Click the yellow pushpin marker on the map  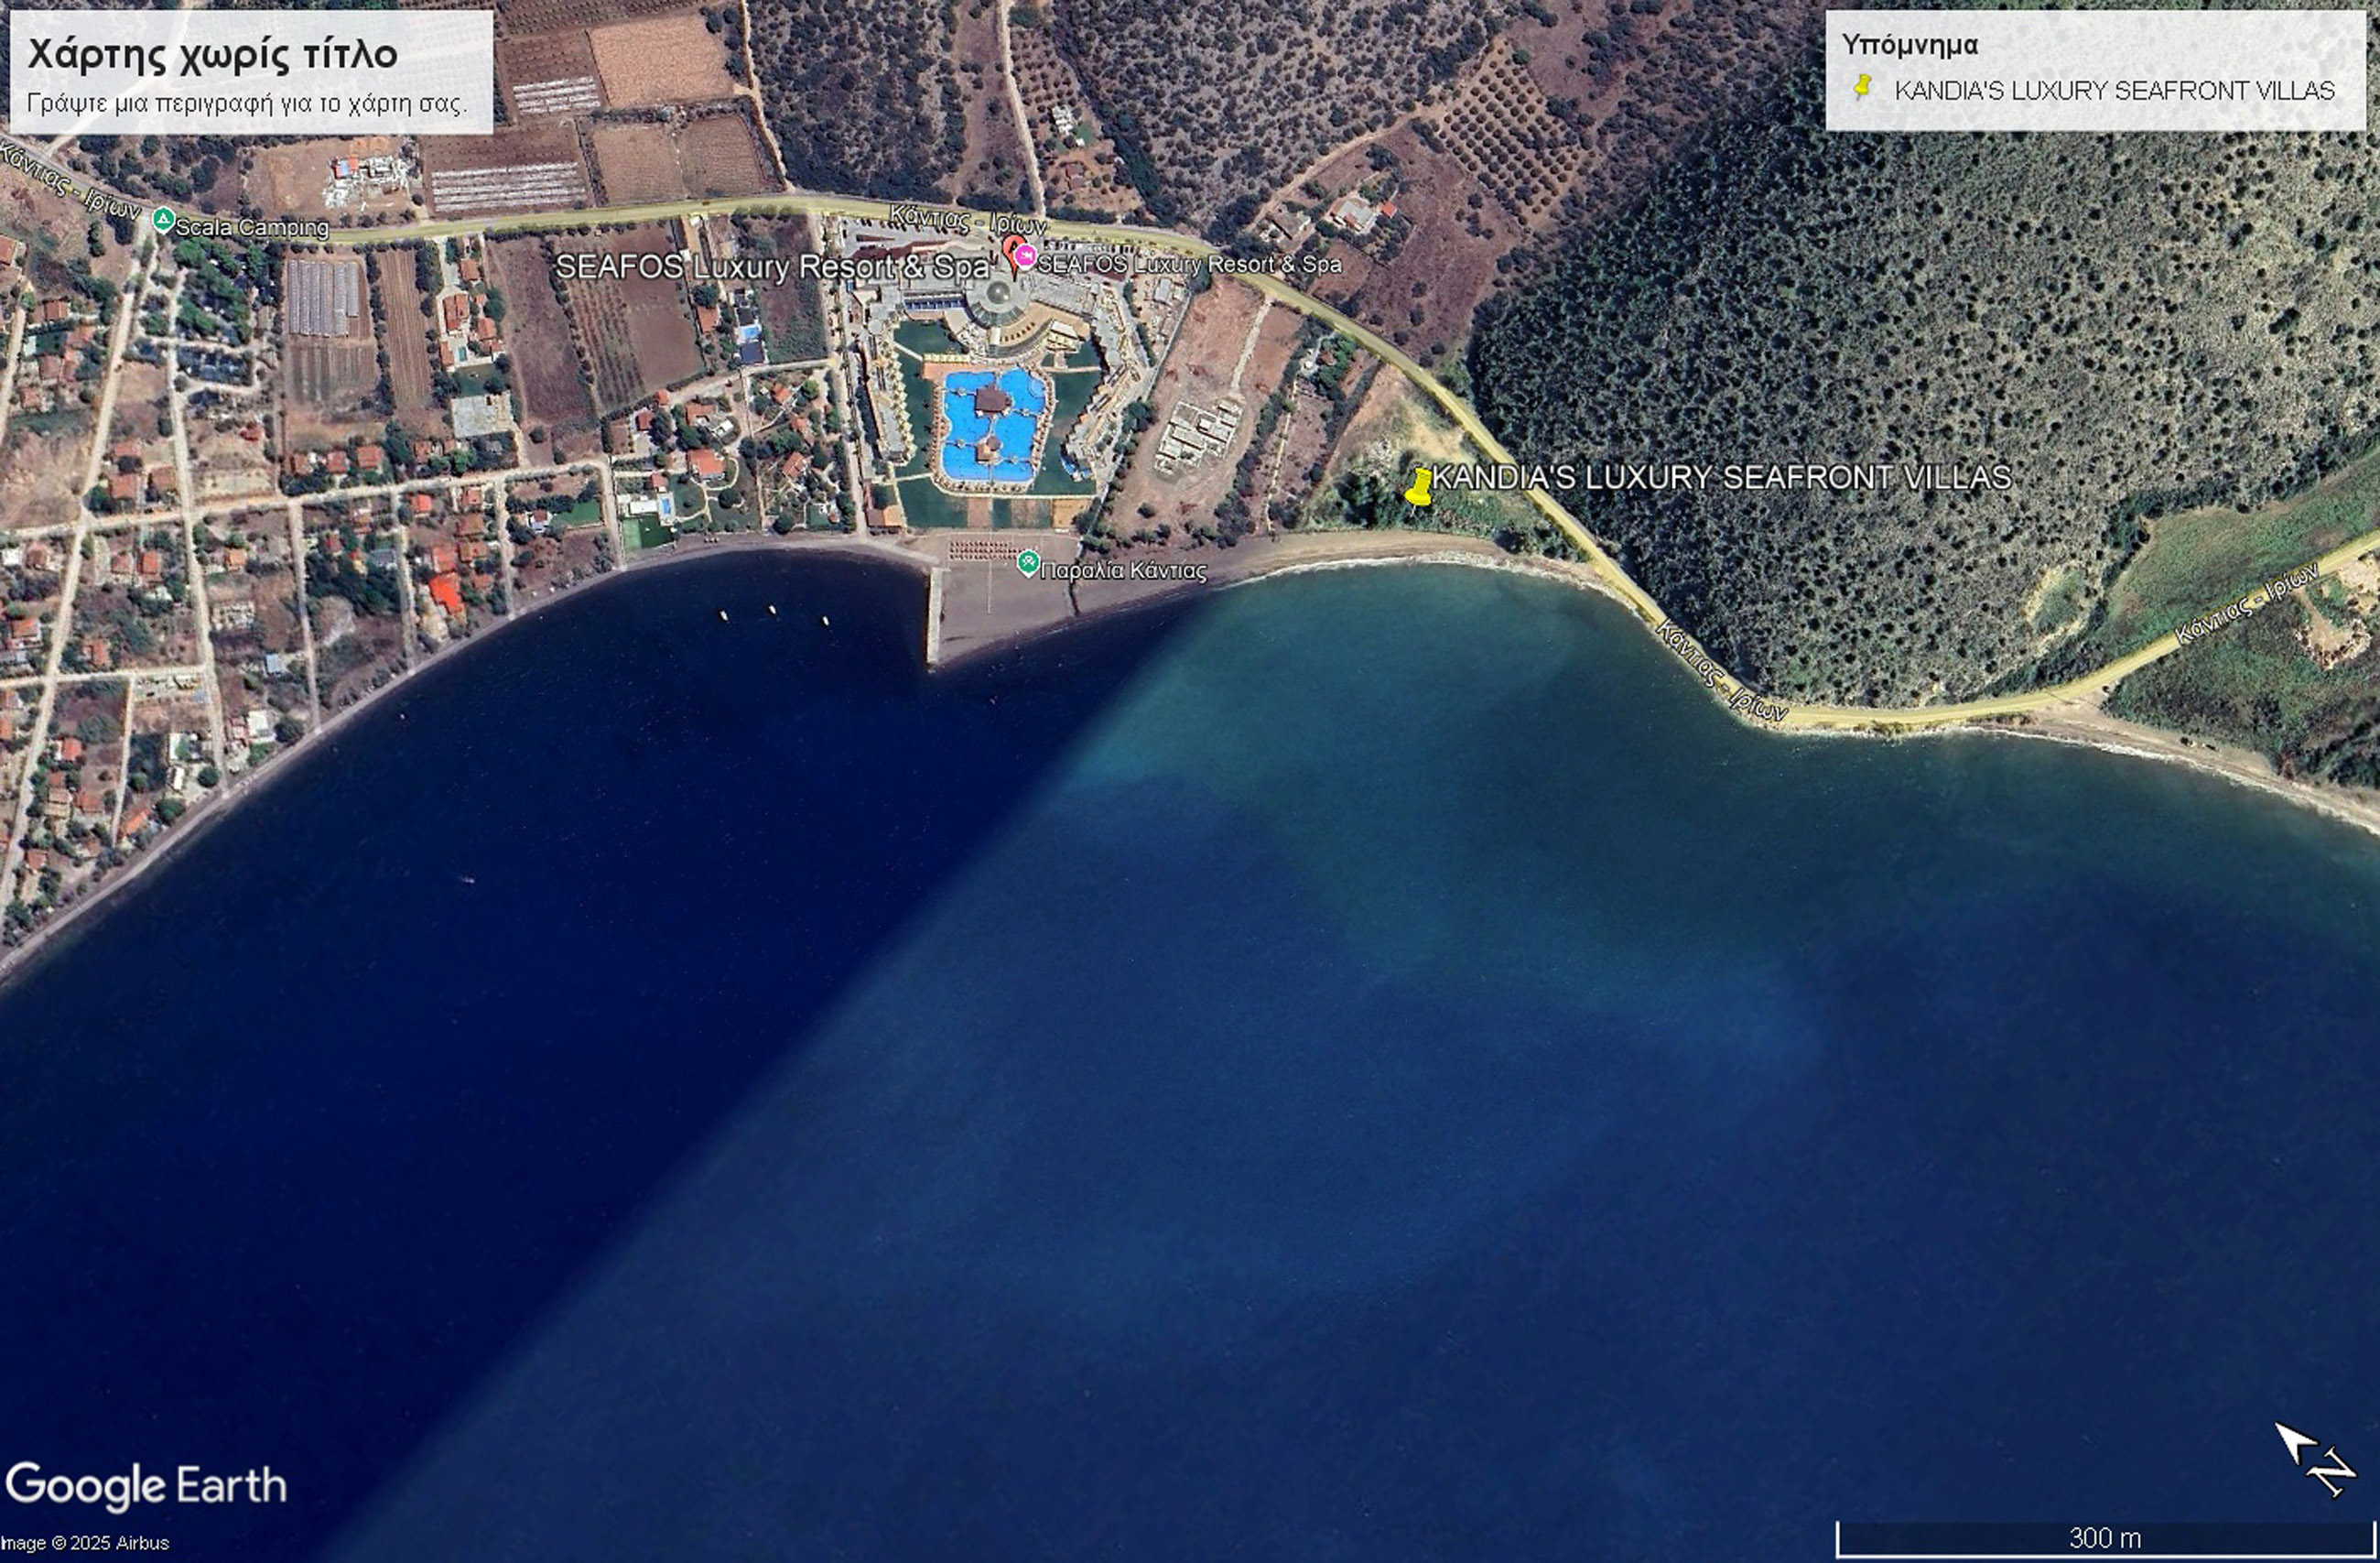coord(1418,488)
